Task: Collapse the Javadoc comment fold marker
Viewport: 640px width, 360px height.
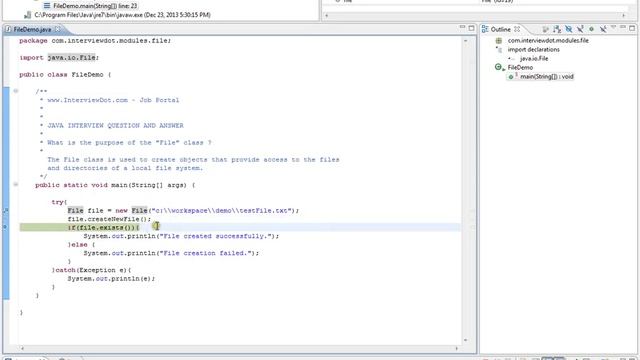Action: tap(16, 91)
